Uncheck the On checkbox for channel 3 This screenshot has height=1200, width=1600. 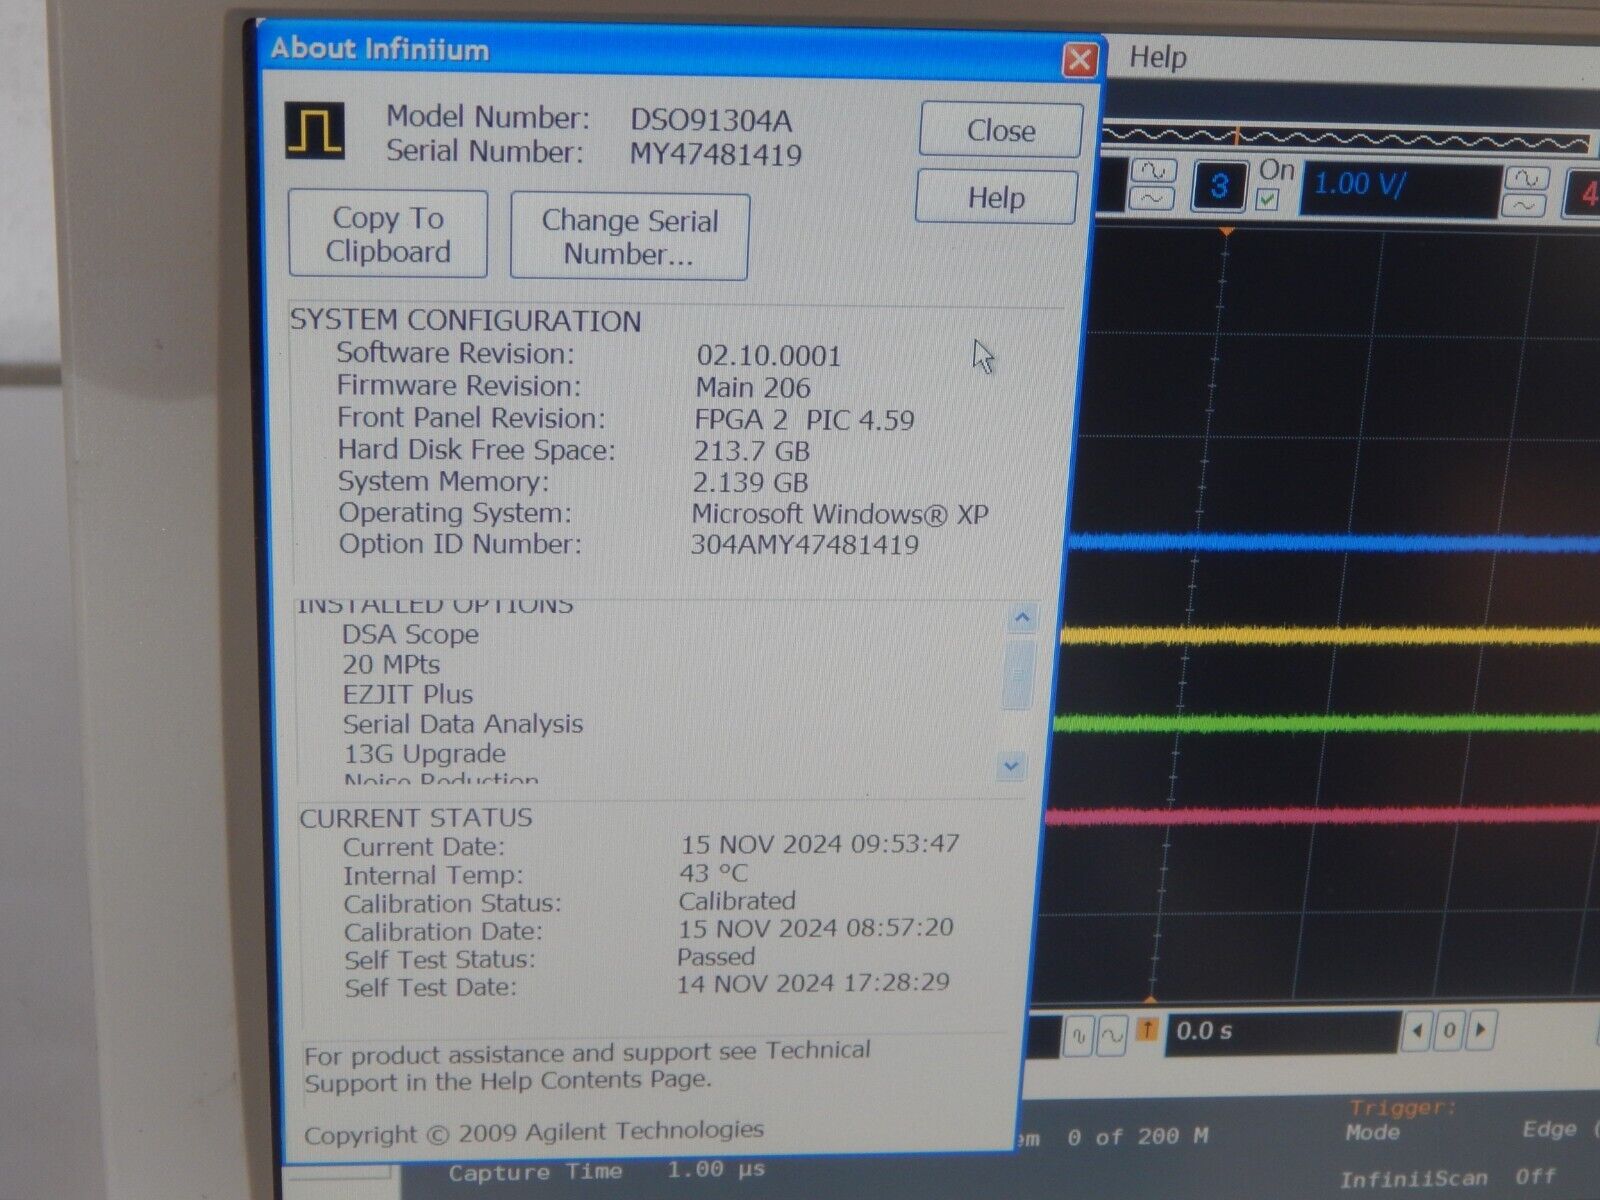[x=1266, y=199]
